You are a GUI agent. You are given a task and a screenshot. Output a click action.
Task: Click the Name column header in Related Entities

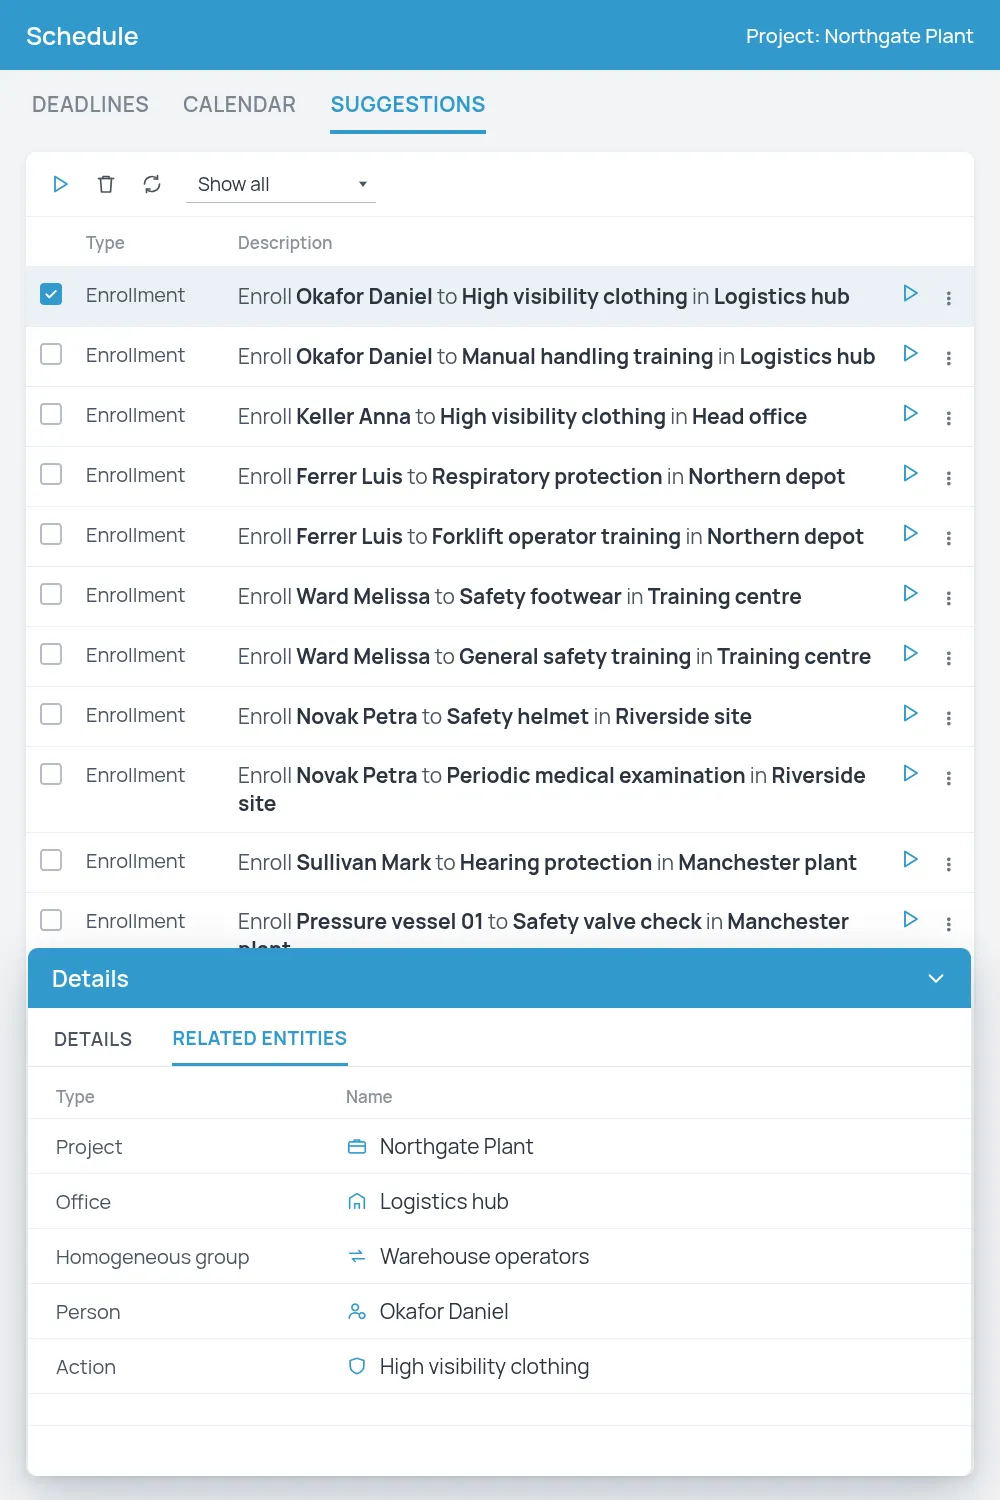click(369, 1097)
